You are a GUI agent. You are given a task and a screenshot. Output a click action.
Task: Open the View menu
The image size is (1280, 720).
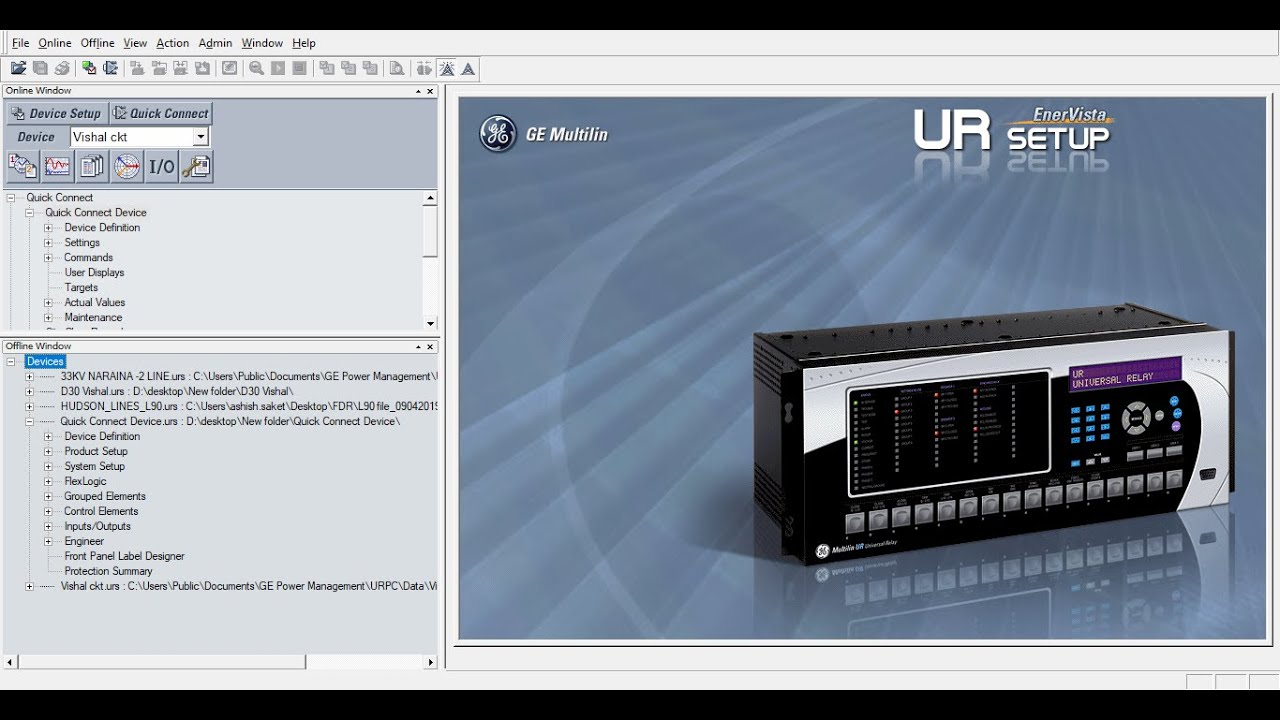[135, 43]
